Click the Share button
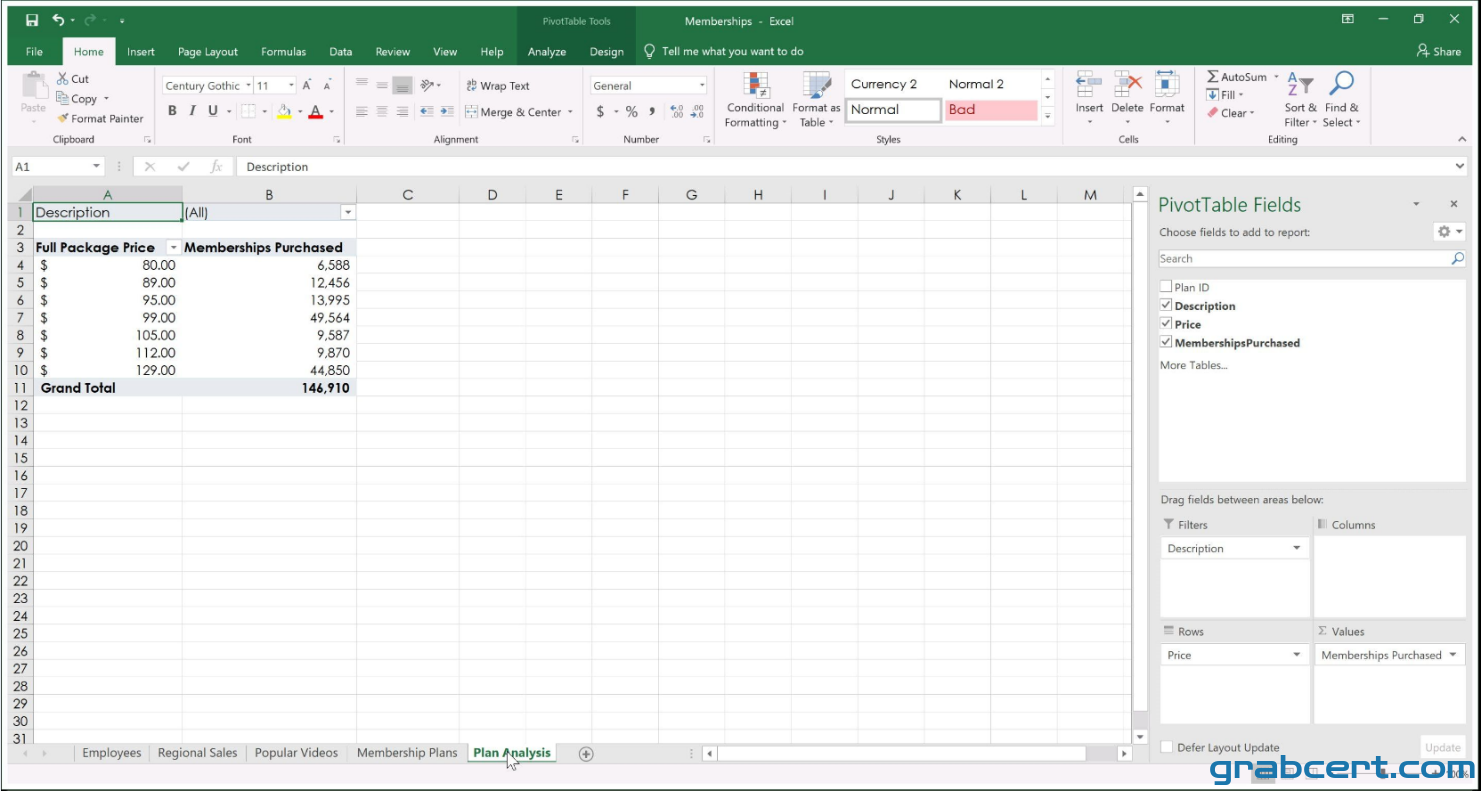The height and width of the screenshot is (791, 1481). pyautogui.click(x=1439, y=51)
